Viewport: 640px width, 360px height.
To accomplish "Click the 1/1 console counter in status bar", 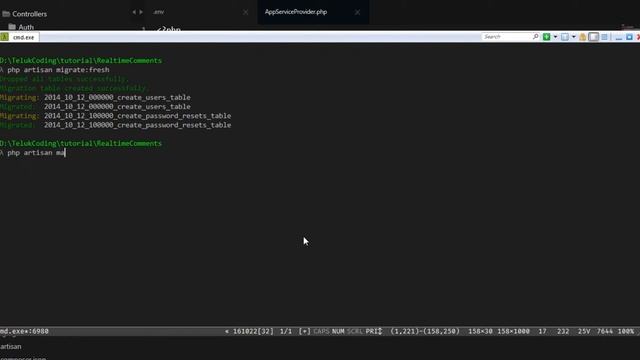I will (286, 331).
